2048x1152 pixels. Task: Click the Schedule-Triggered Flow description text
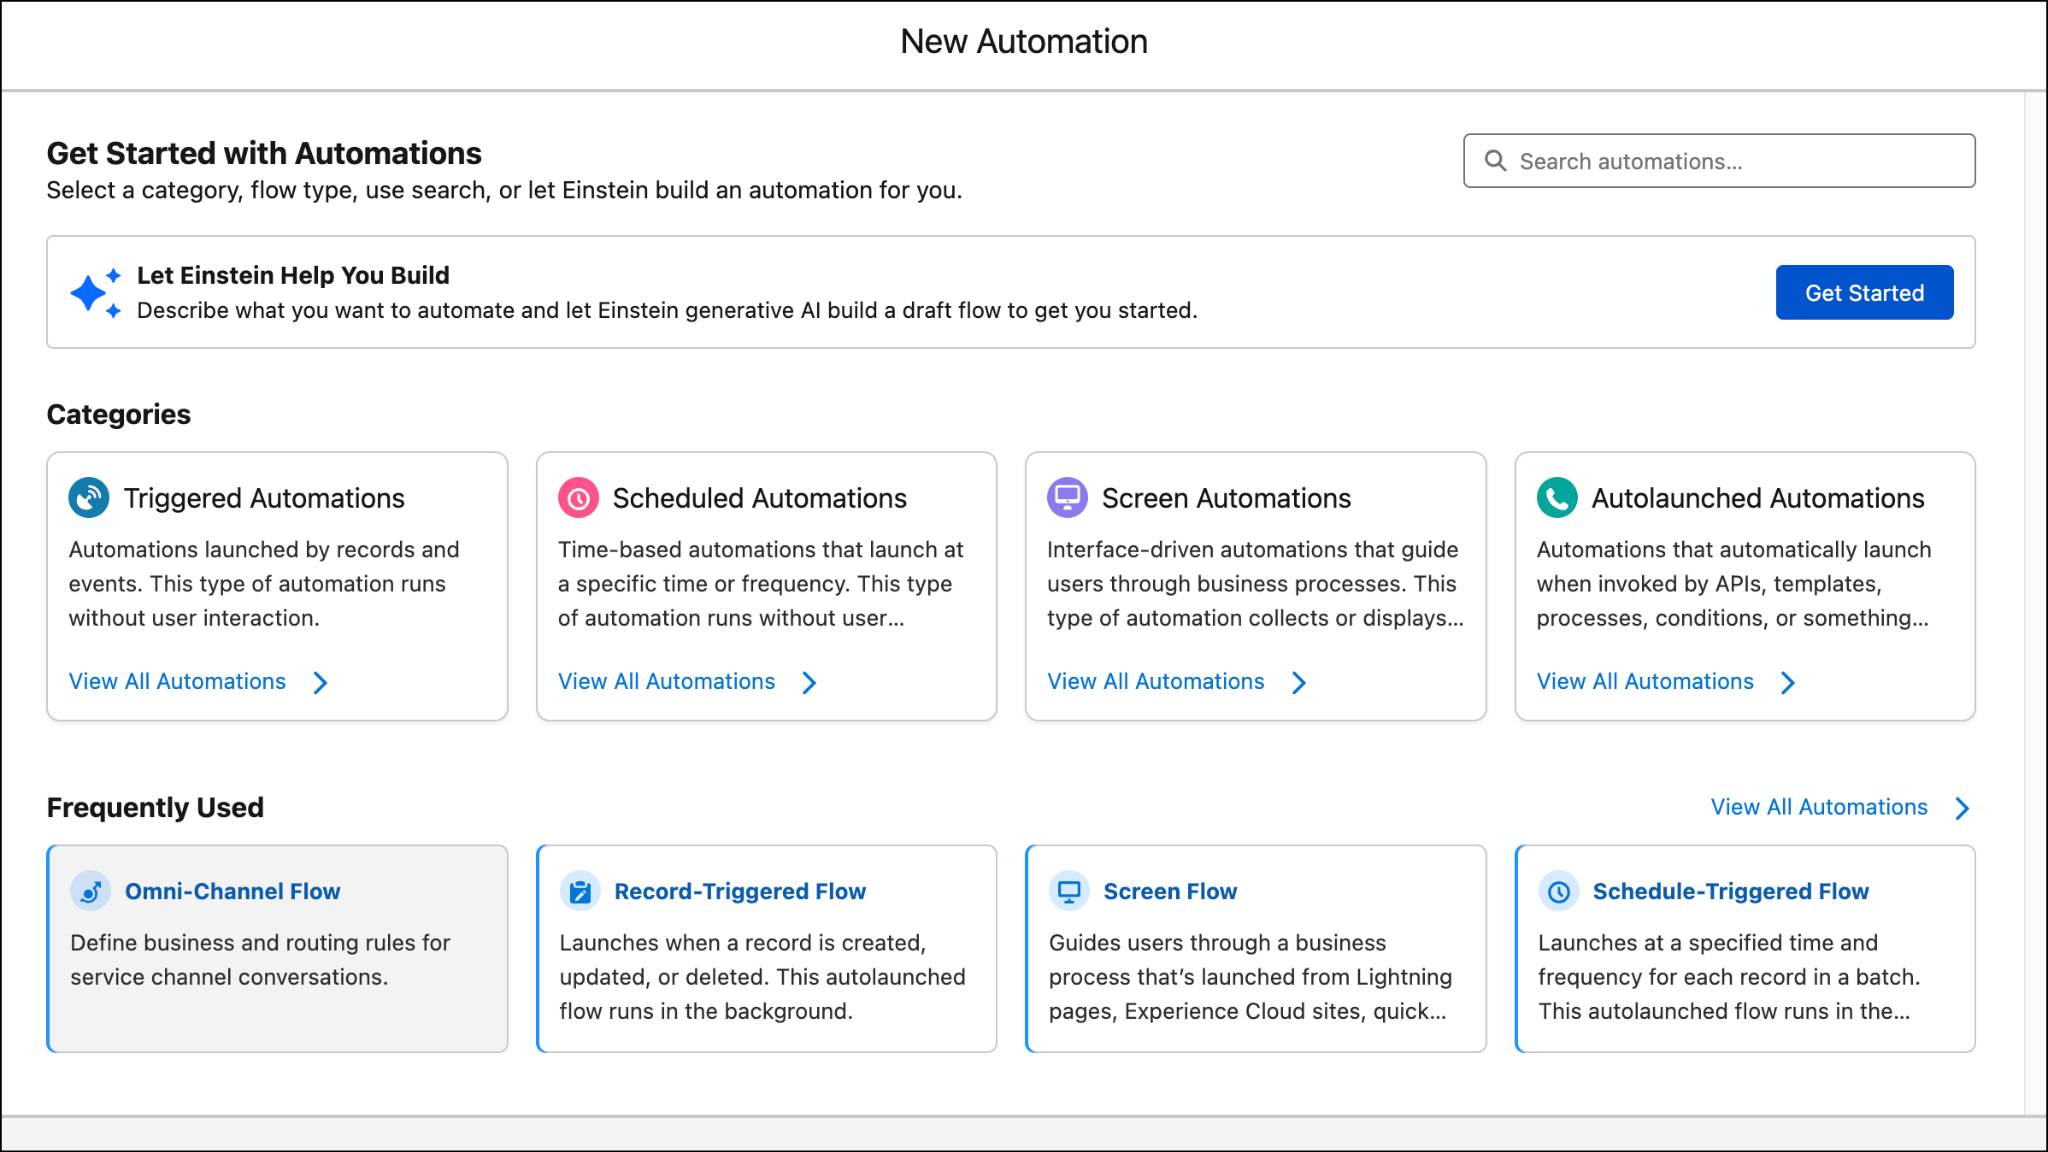click(x=1729, y=977)
